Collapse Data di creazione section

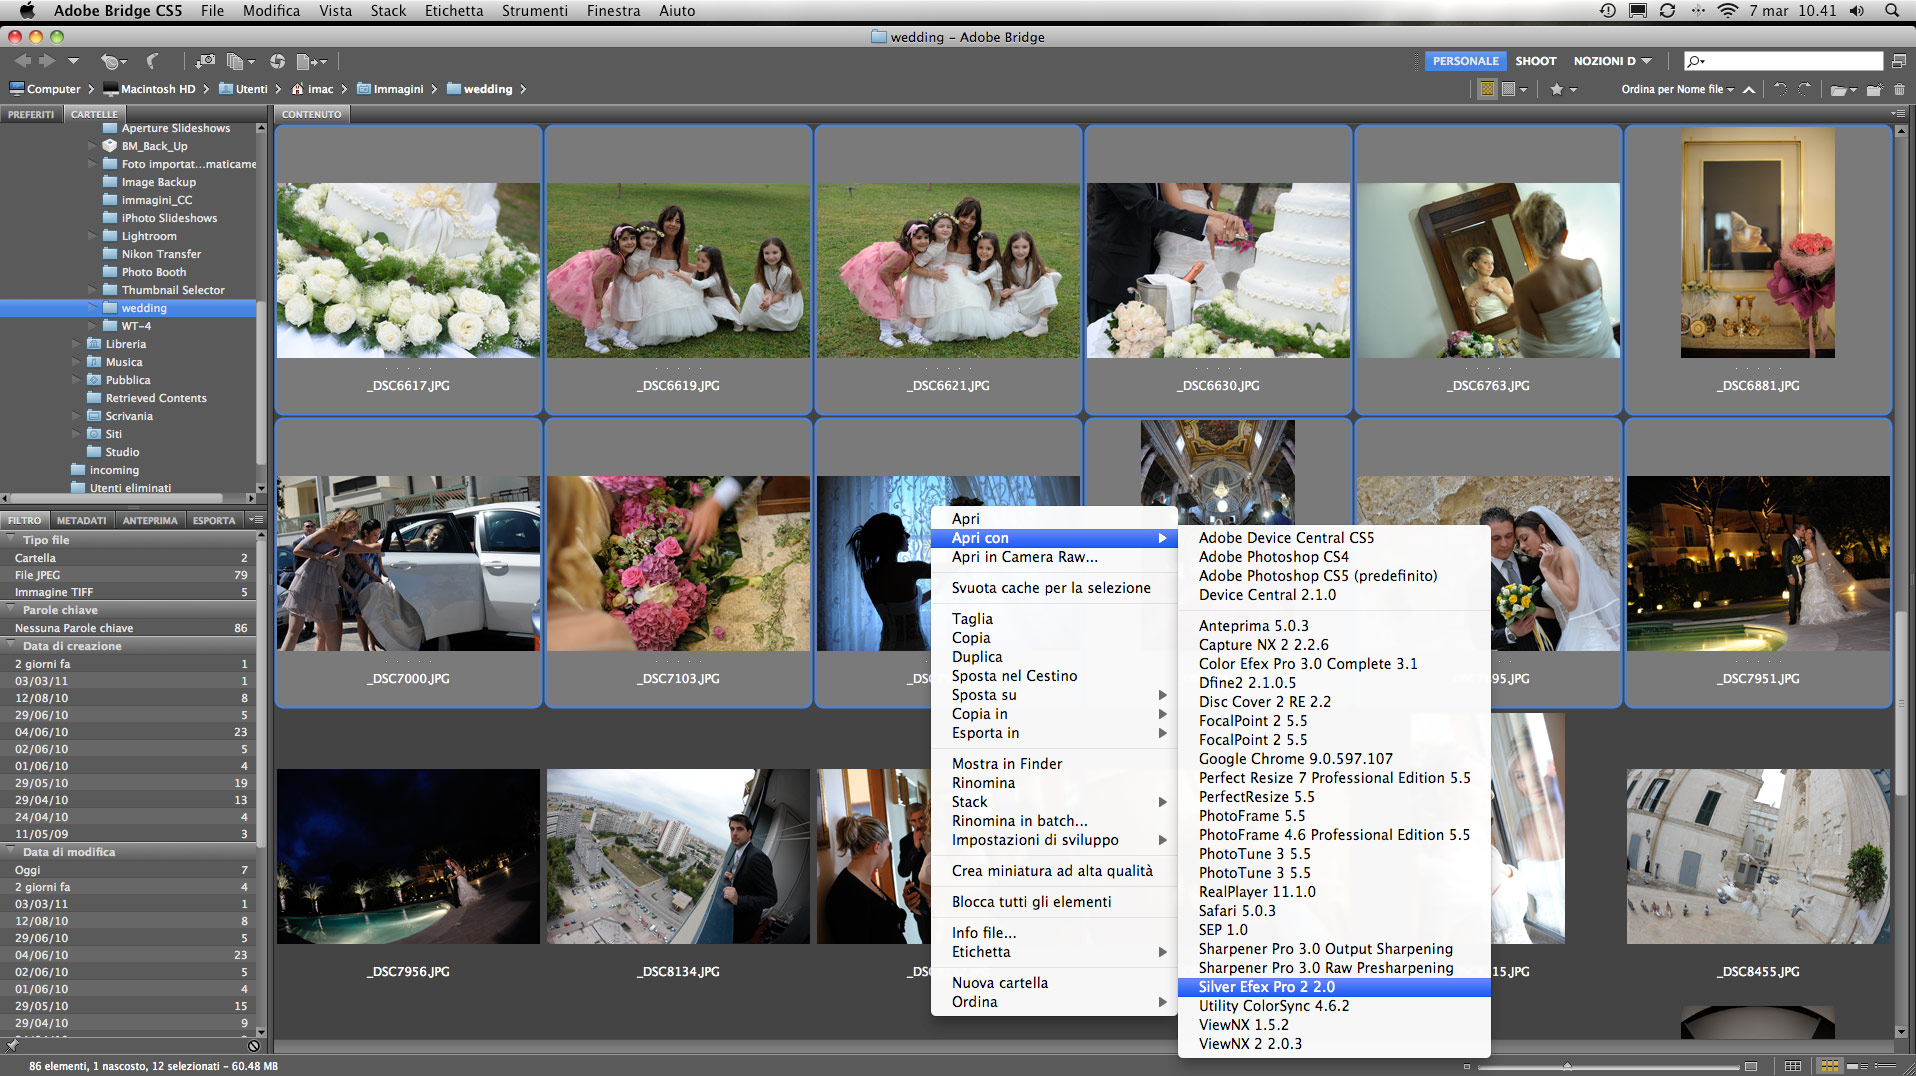pyautogui.click(x=12, y=646)
